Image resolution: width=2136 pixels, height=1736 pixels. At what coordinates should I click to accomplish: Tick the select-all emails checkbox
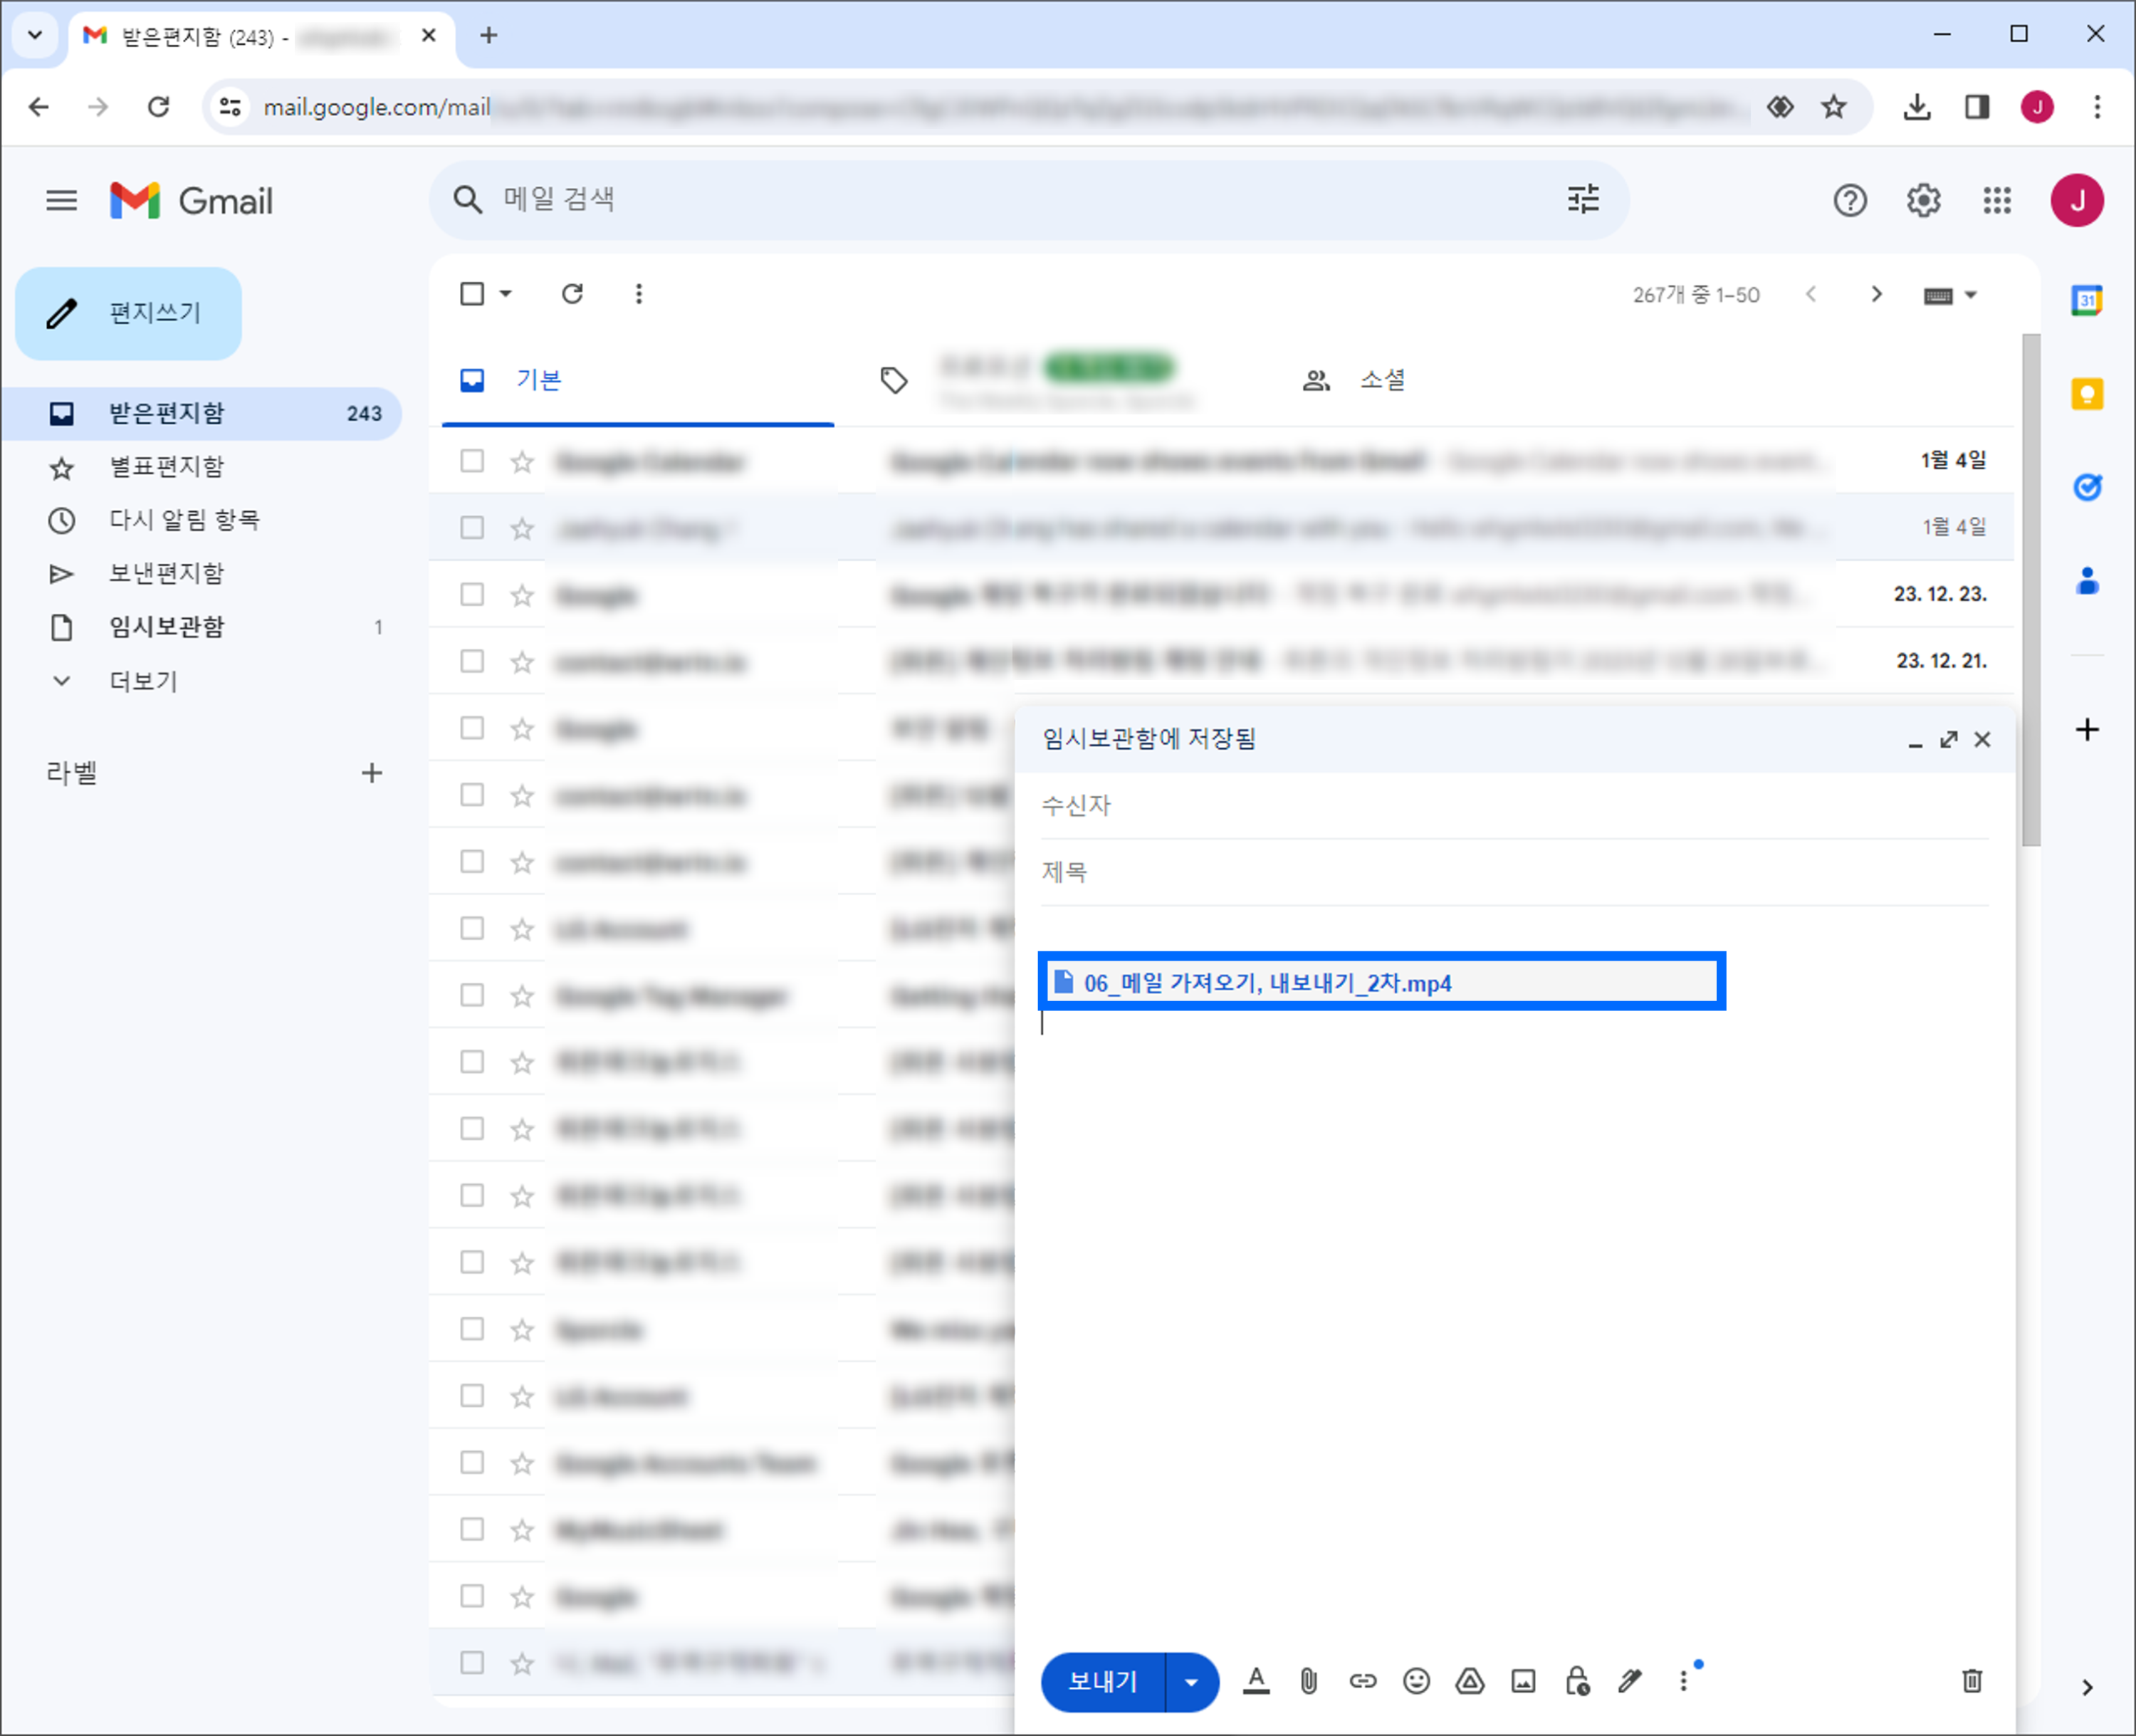pyautogui.click(x=472, y=294)
